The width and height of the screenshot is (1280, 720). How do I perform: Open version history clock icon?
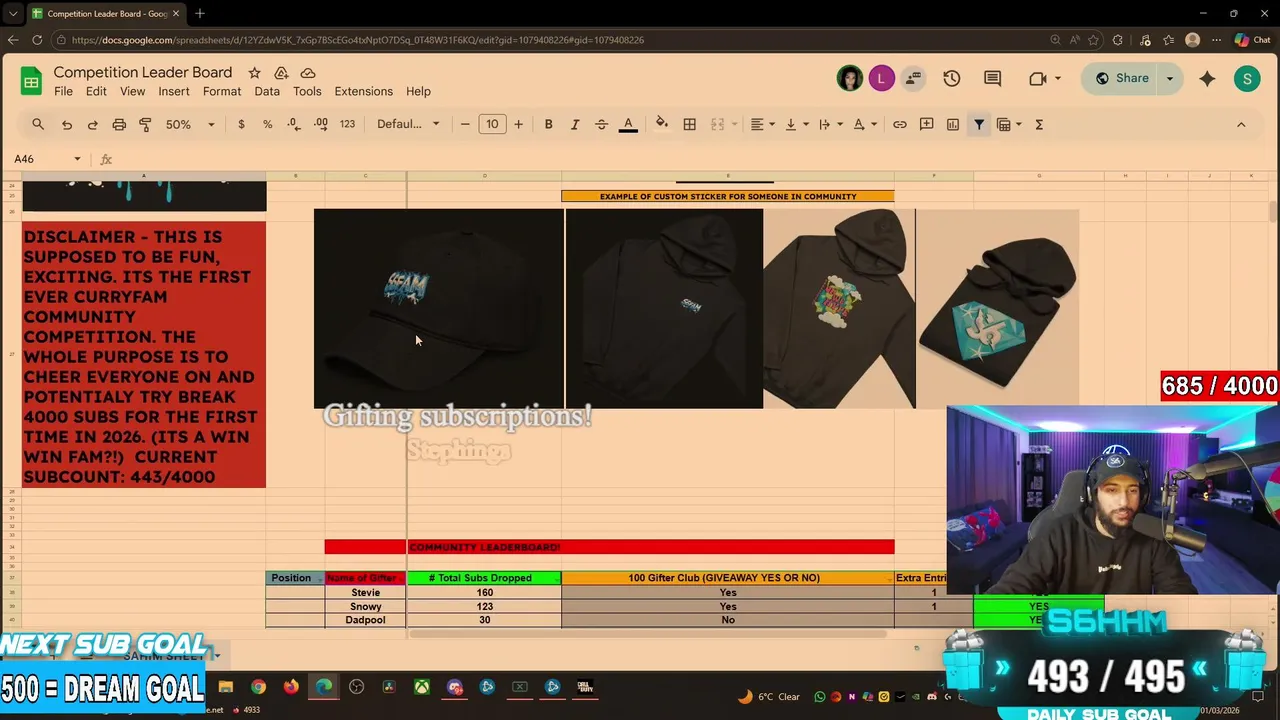(951, 78)
